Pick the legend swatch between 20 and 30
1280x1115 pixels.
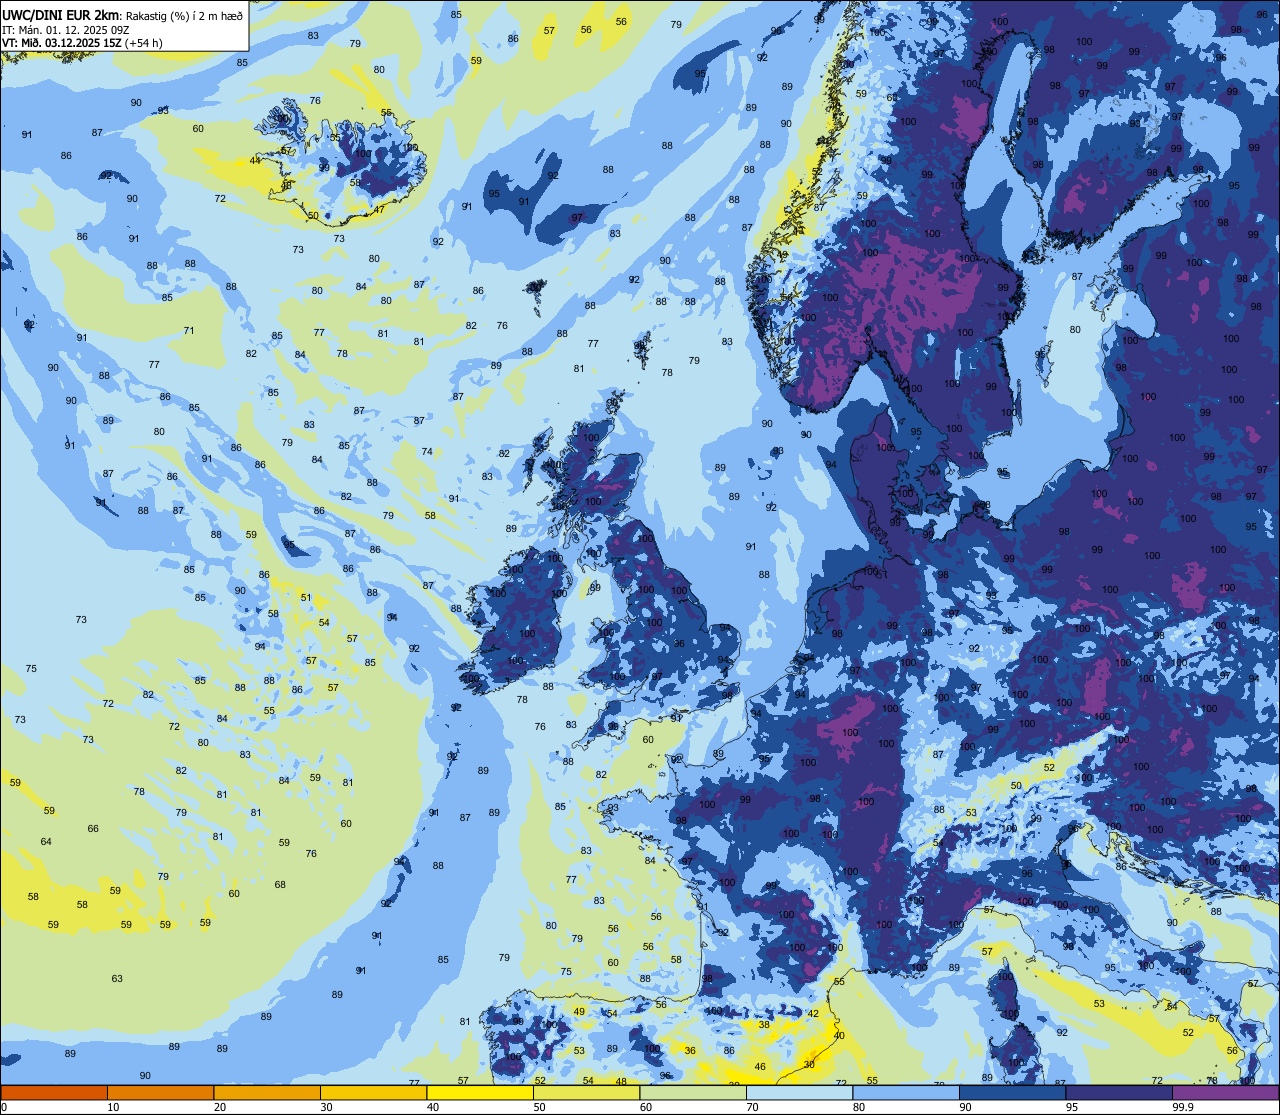pyautogui.click(x=267, y=1092)
